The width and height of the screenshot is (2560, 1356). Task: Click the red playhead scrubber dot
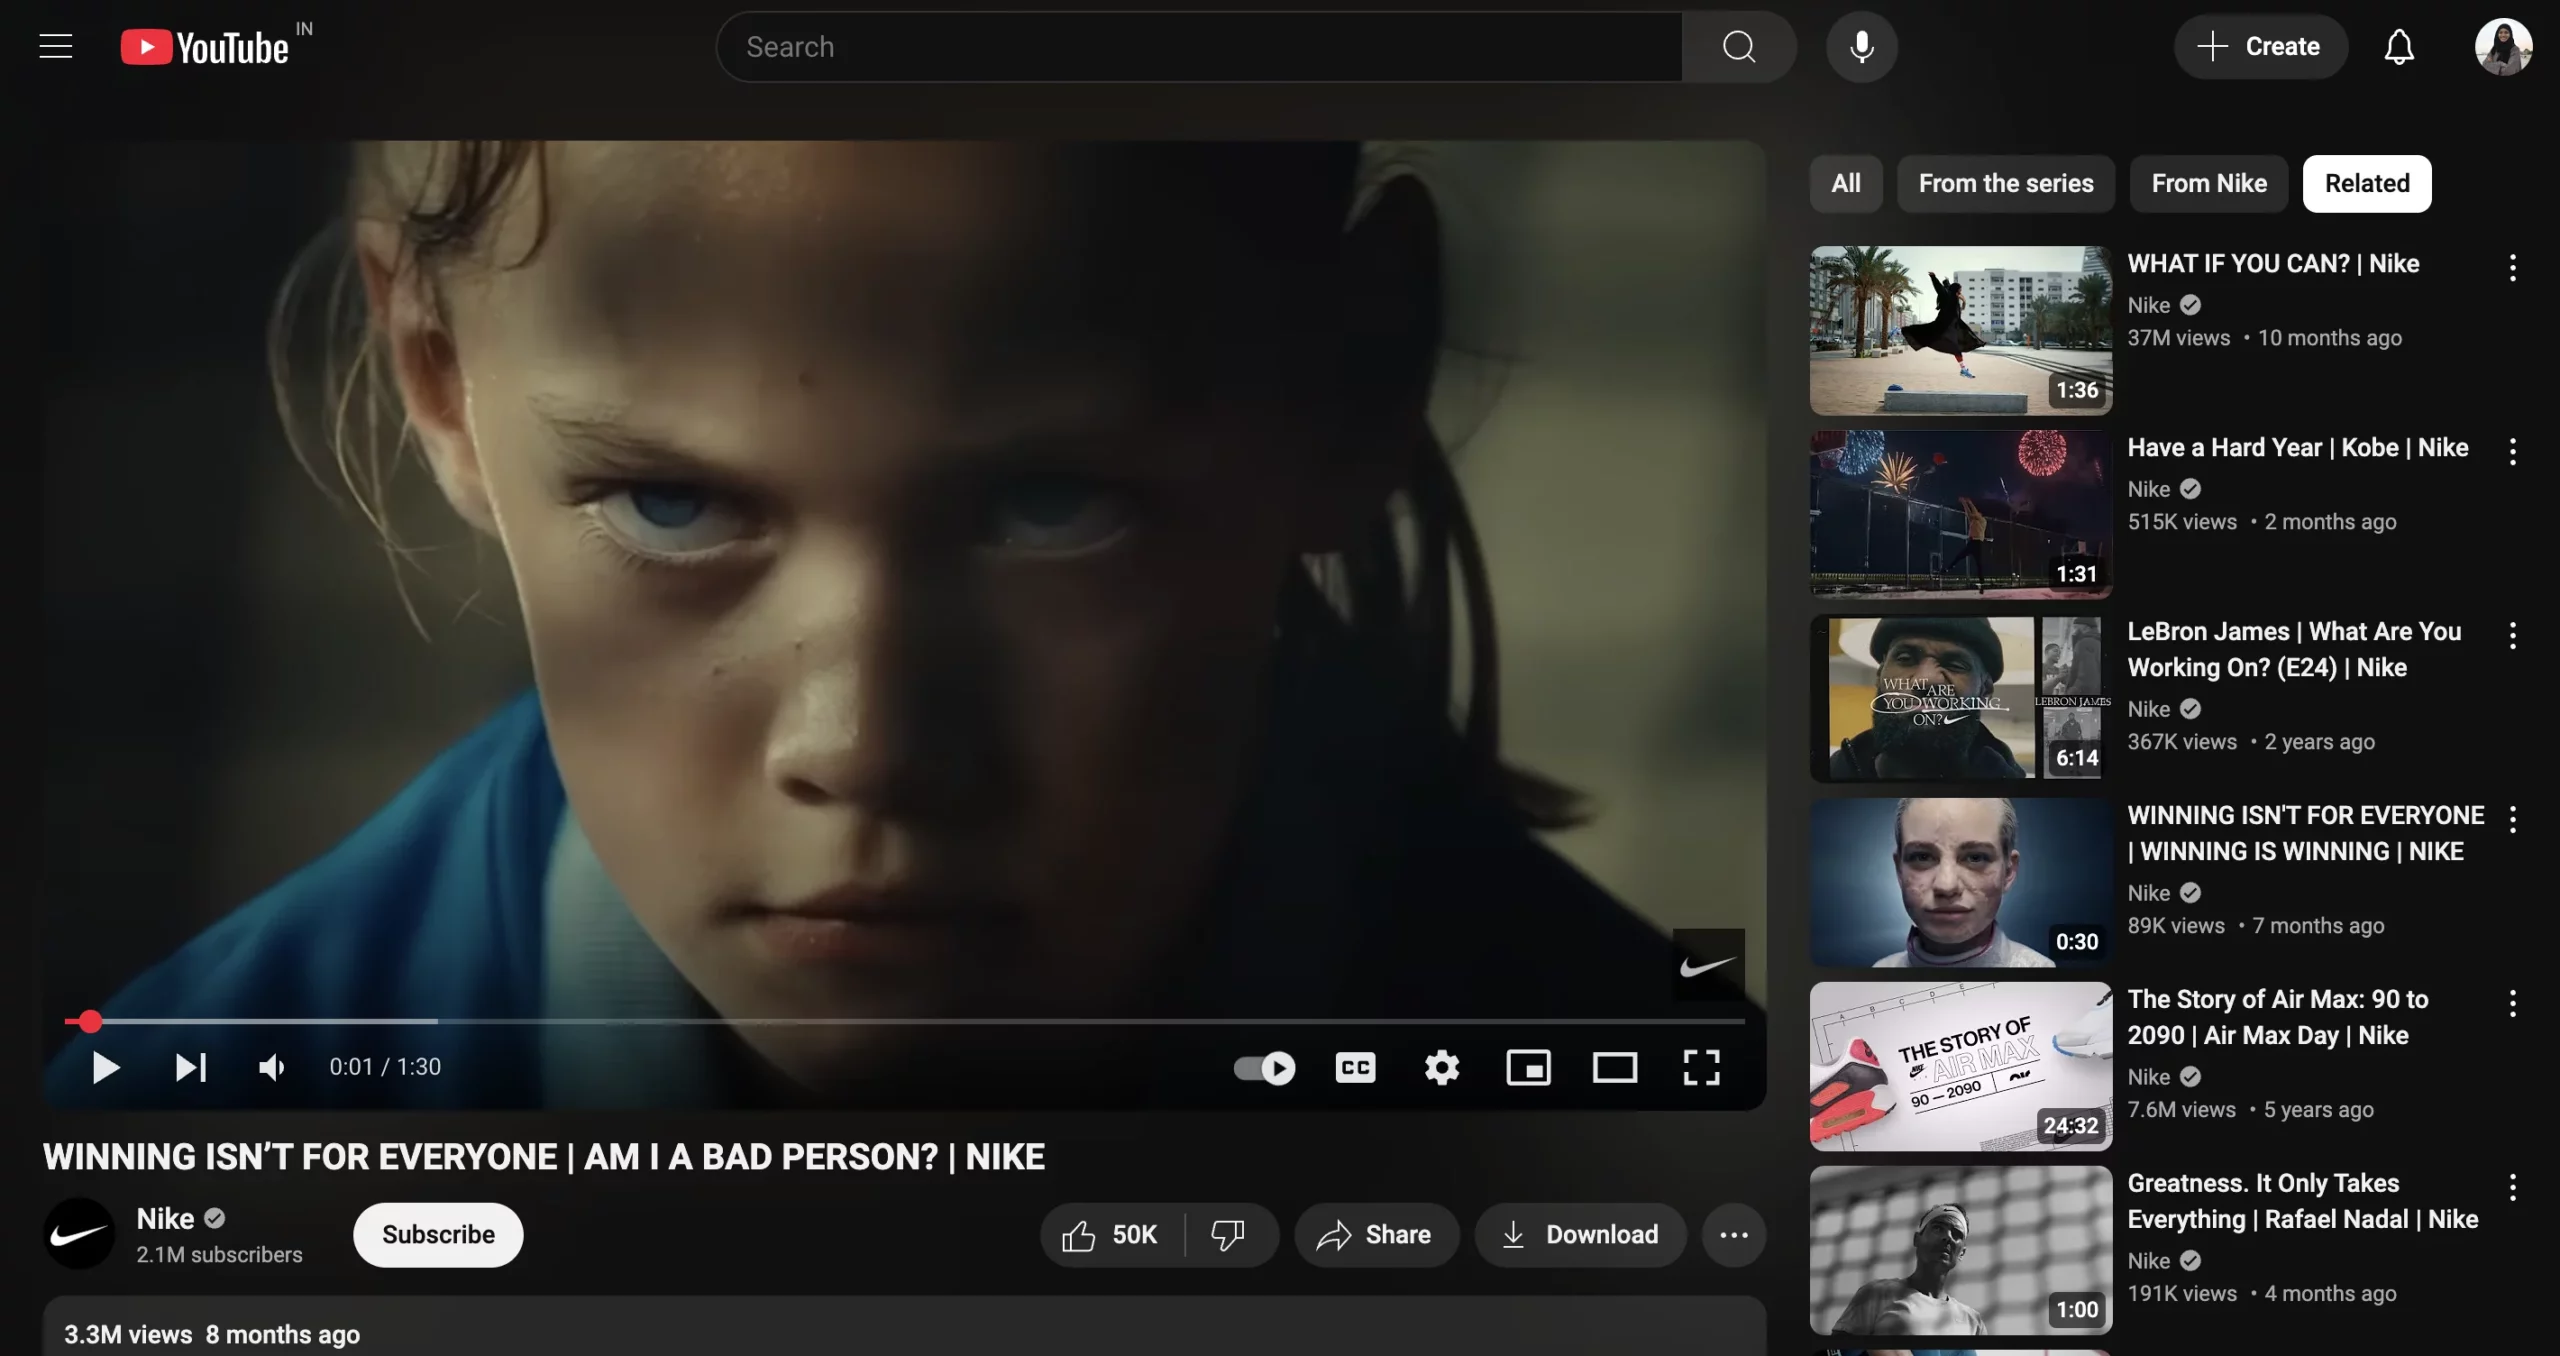point(90,1021)
